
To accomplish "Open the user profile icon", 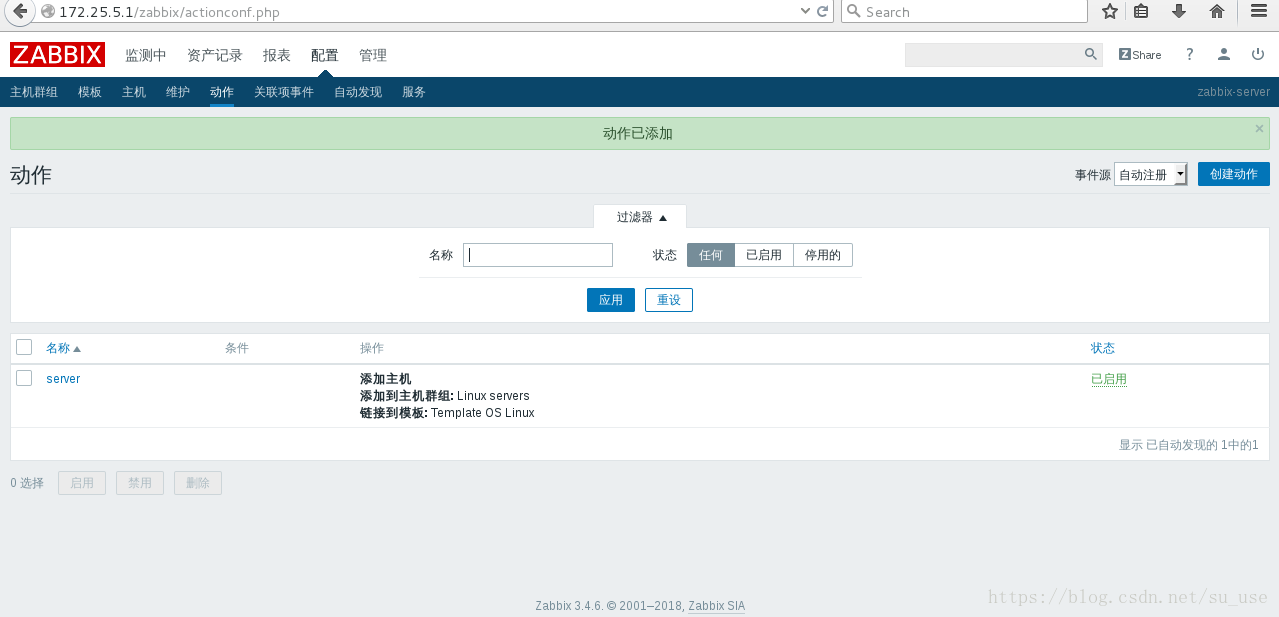I will click(1223, 55).
